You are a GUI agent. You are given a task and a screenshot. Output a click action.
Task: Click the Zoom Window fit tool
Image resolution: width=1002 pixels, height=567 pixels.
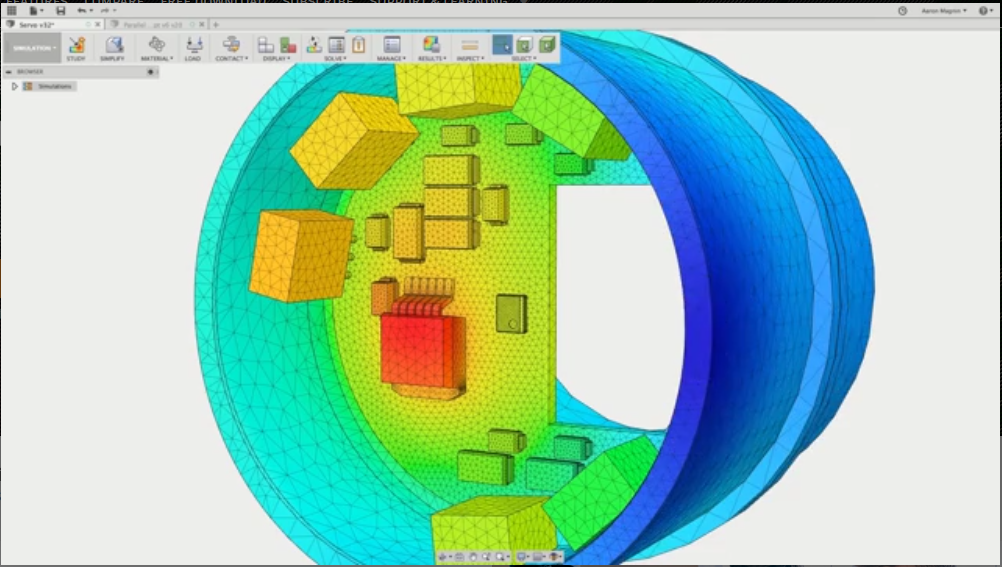pos(501,557)
